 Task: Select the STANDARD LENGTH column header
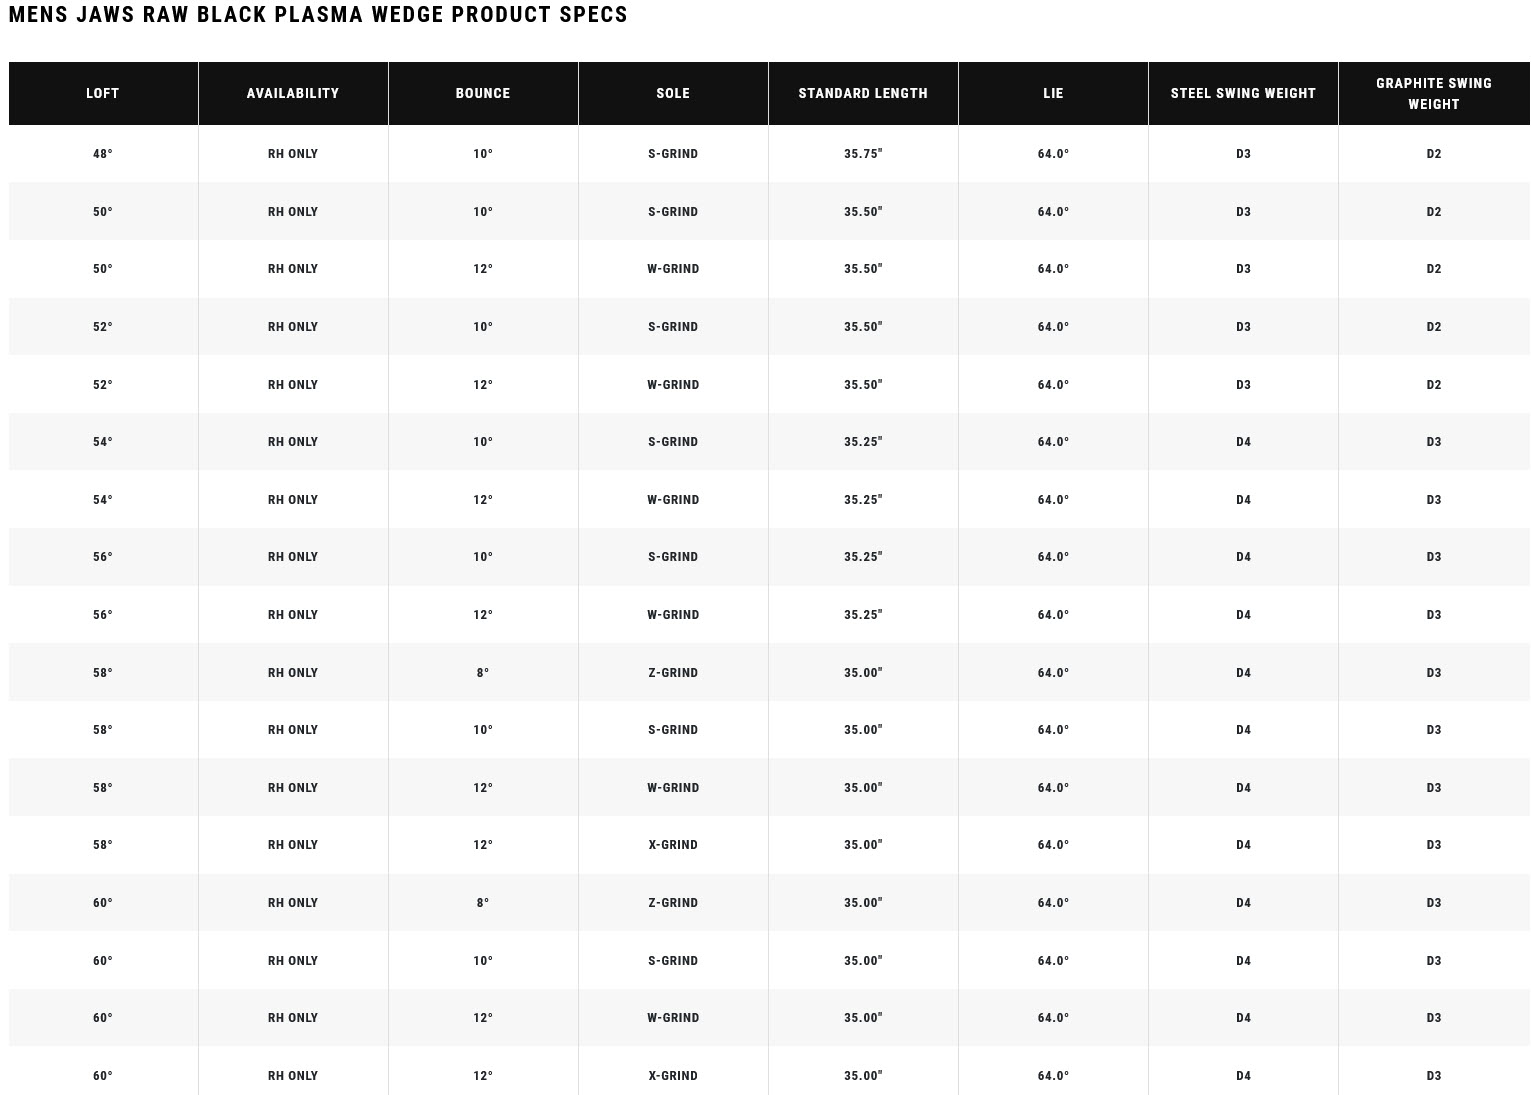863,93
